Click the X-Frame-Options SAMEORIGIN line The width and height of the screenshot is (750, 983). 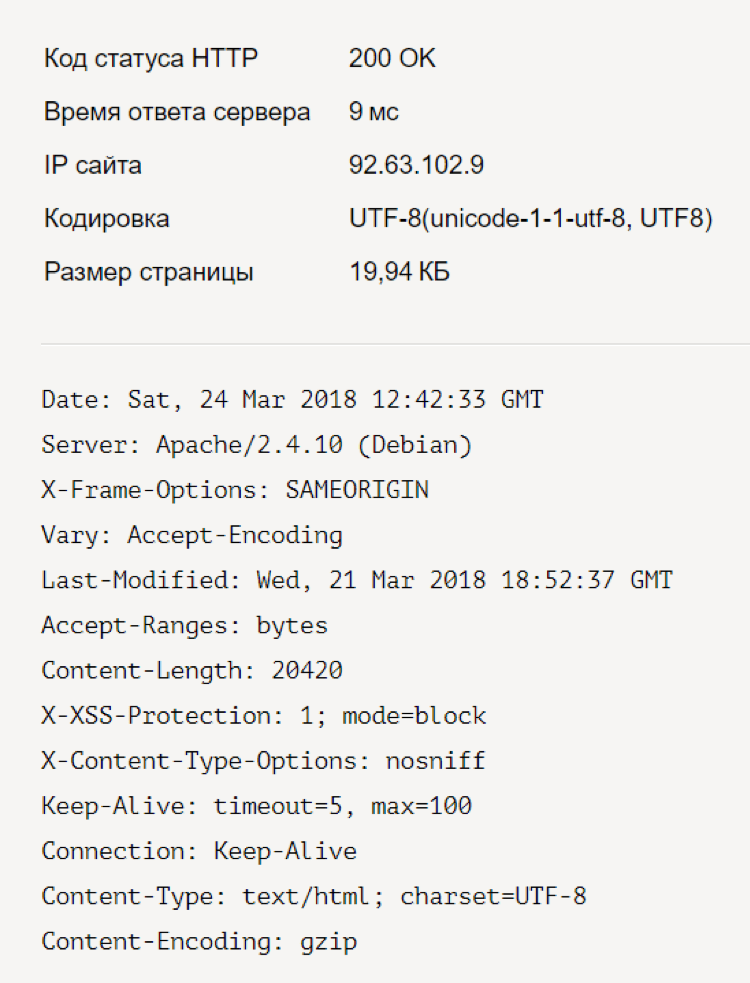coord(235,490)
